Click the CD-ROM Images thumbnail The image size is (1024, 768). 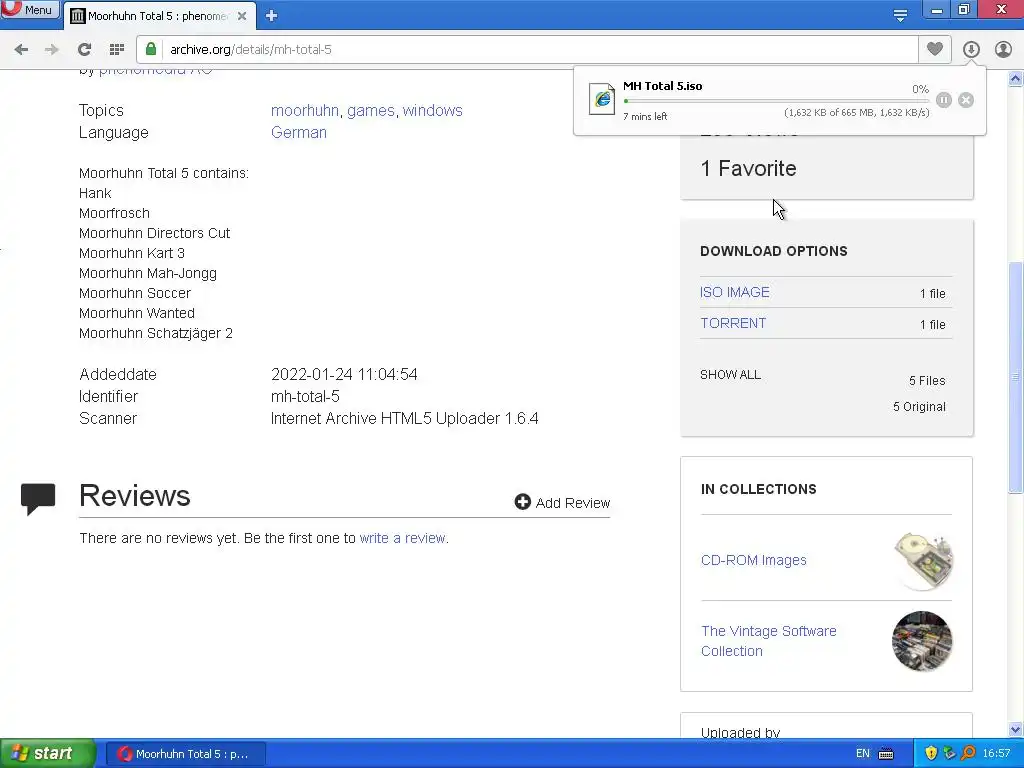tap(923, 560)
